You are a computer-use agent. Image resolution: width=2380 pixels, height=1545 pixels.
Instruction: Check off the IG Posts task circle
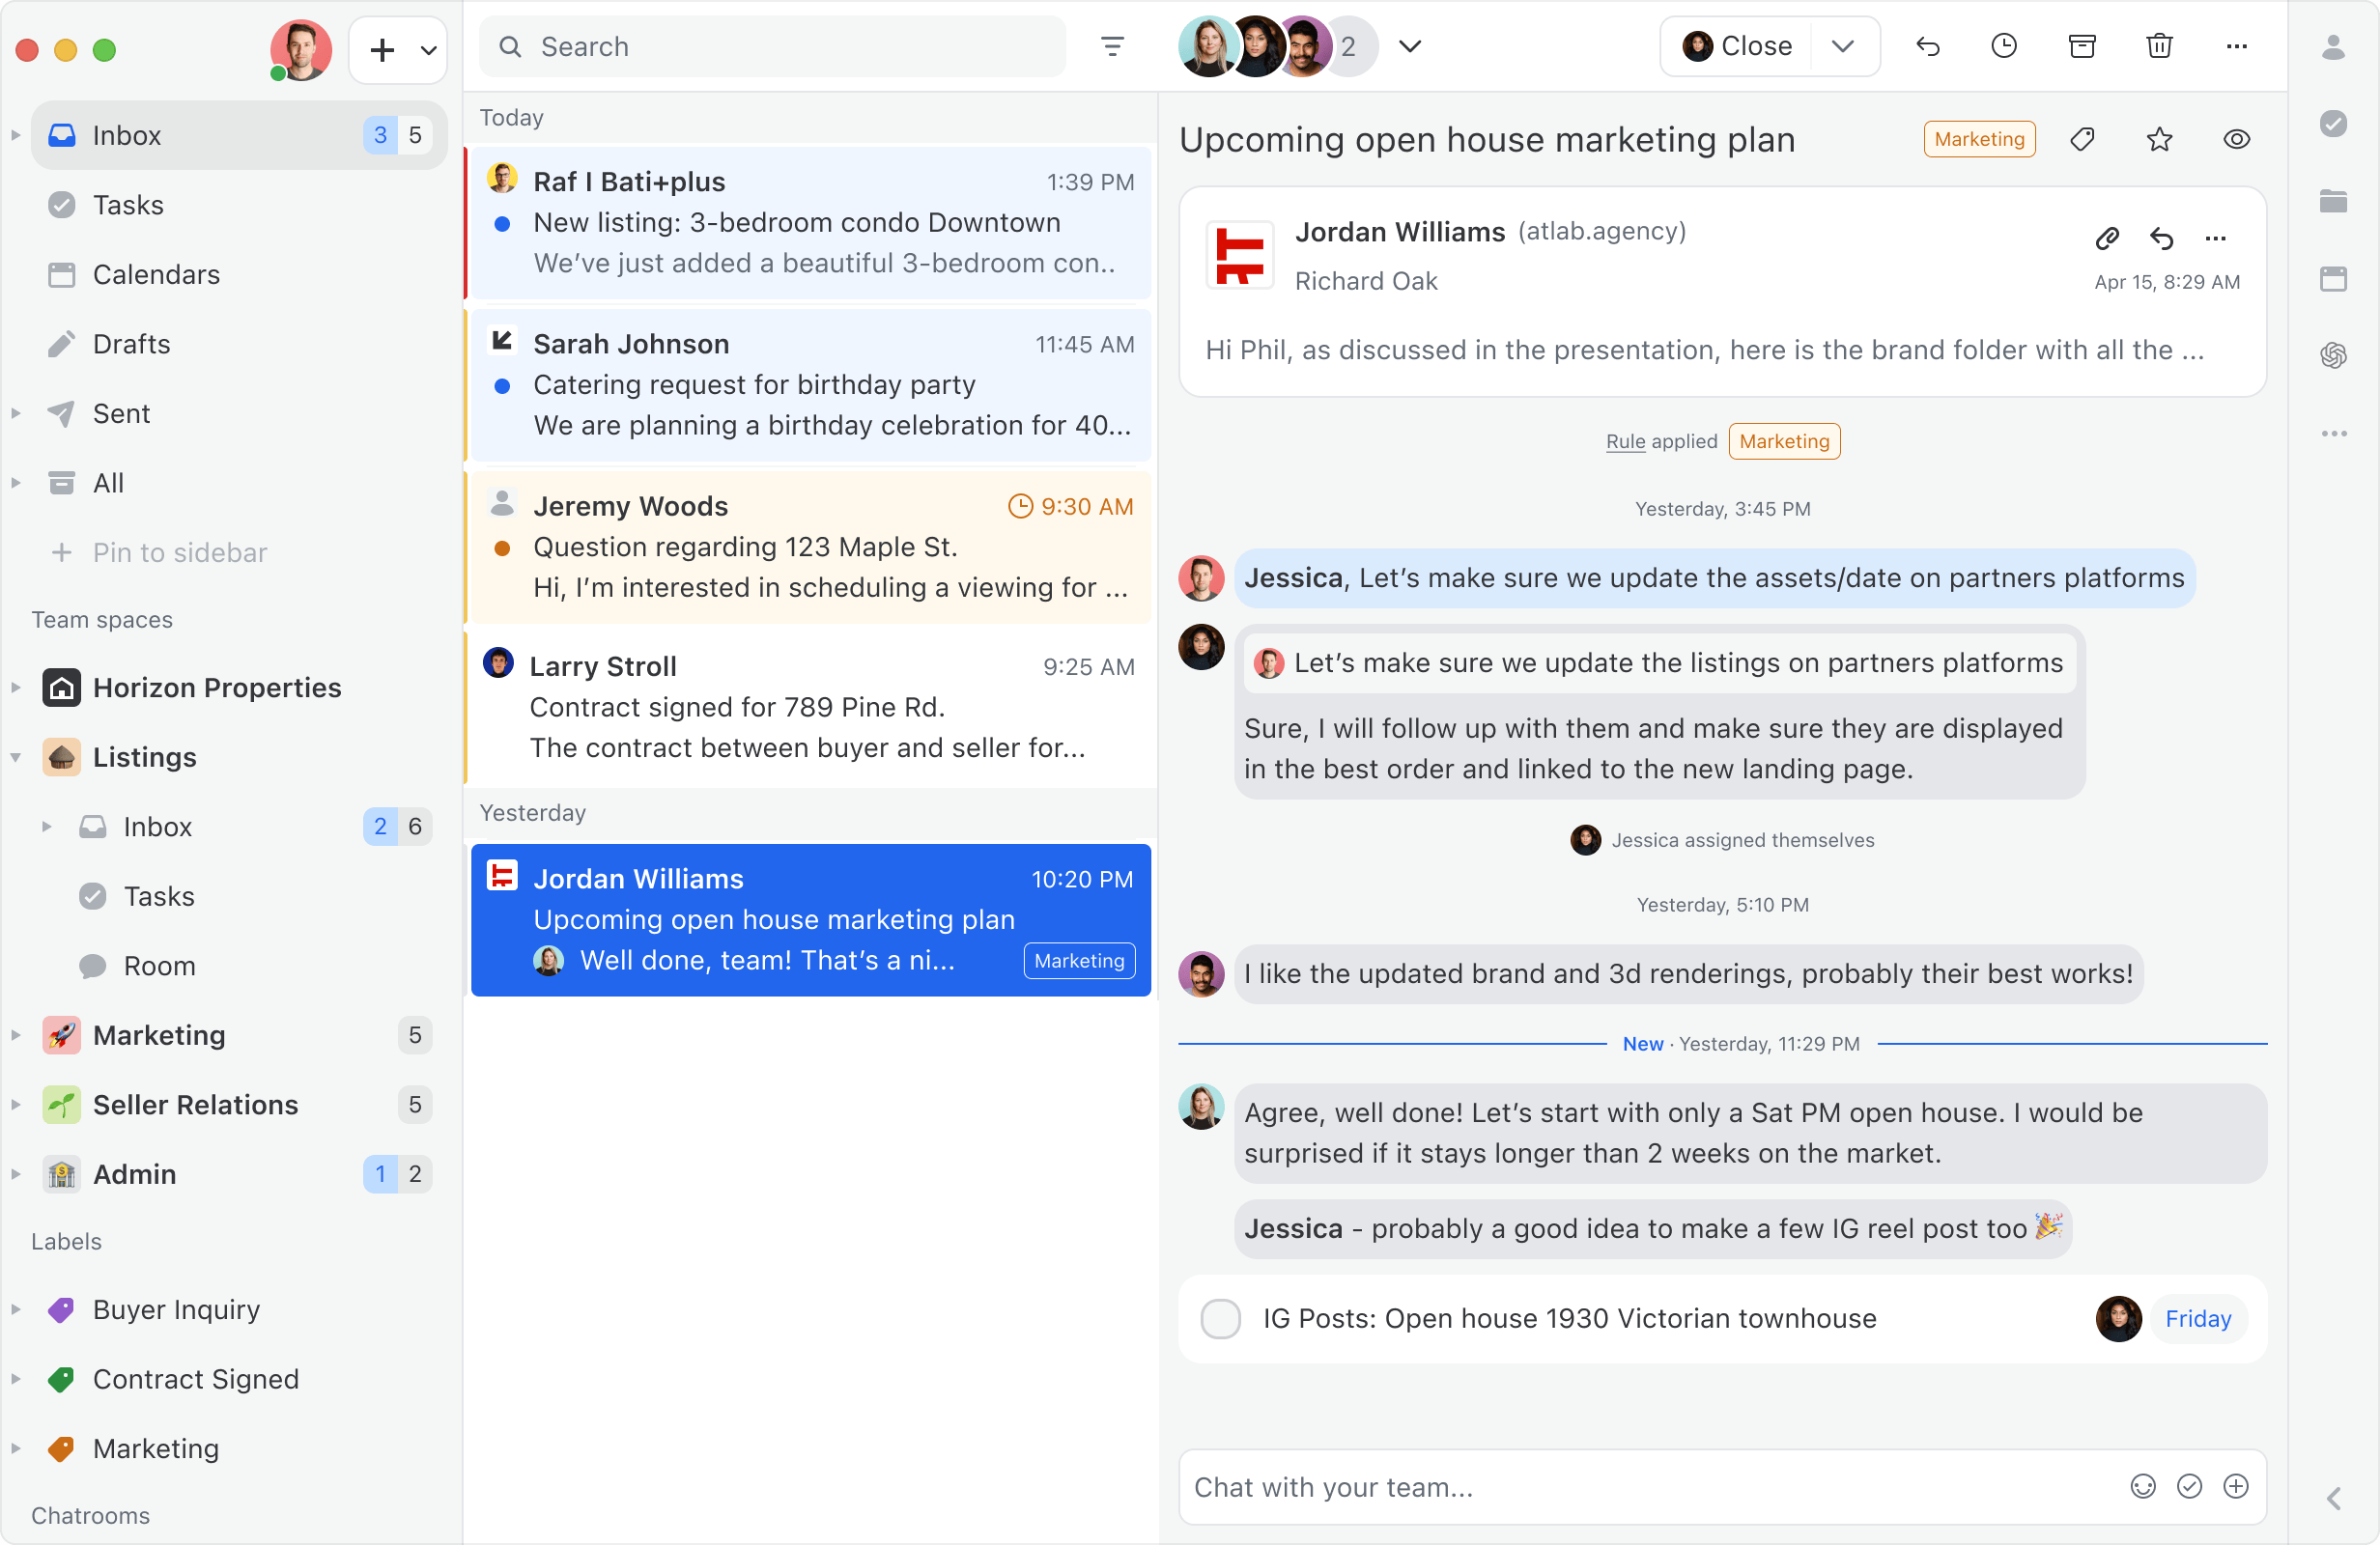coord(1220,1318)
